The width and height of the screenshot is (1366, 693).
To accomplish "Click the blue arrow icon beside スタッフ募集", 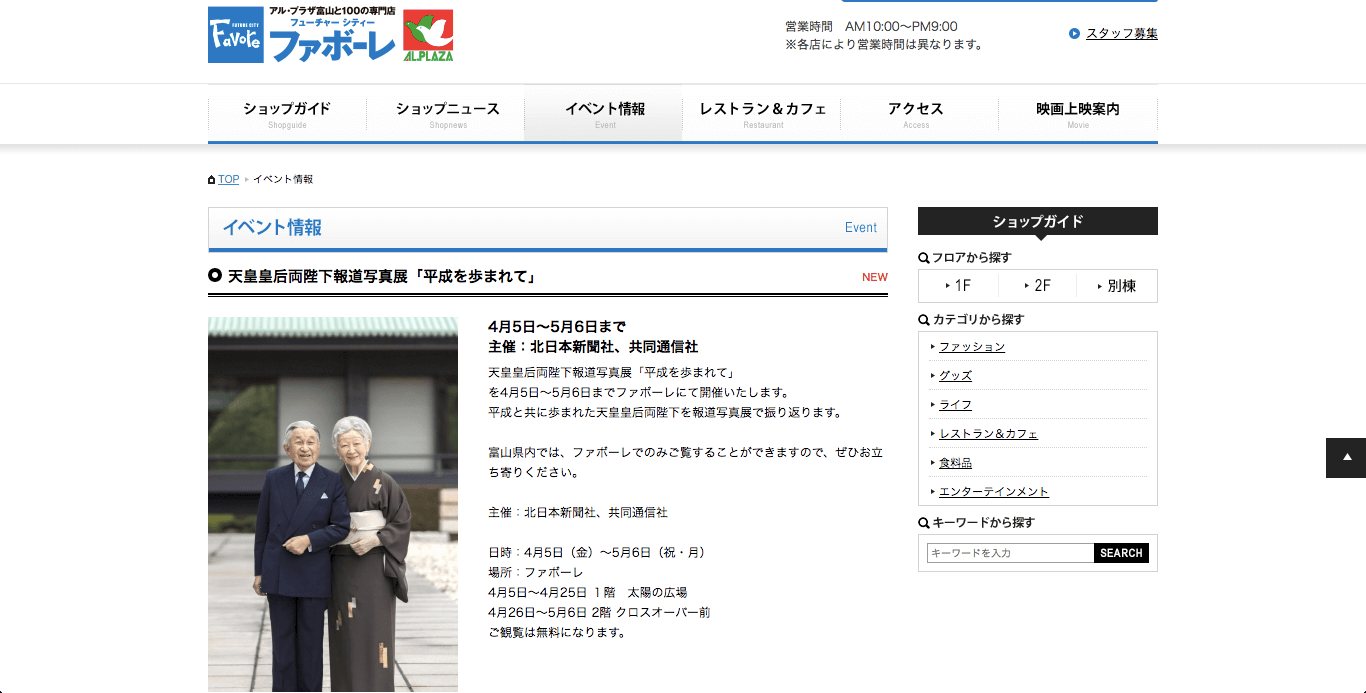I will click(x=1074, y=34).
